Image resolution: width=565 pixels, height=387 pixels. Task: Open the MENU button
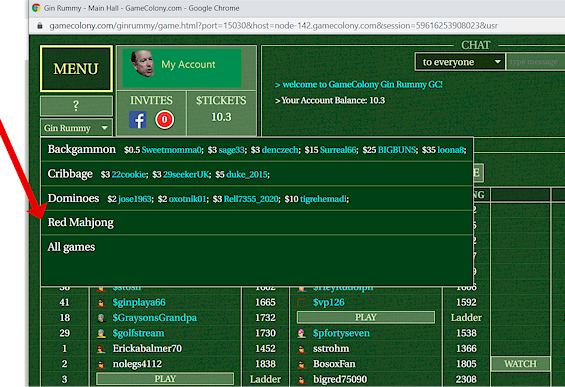pyautogui.click(x=76, y=68)
